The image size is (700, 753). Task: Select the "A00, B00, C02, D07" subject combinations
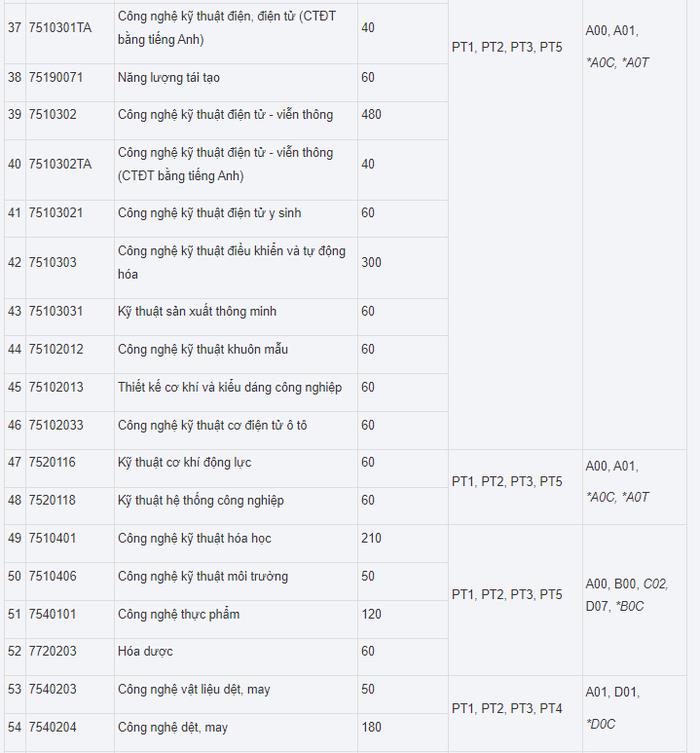point(627,594)
